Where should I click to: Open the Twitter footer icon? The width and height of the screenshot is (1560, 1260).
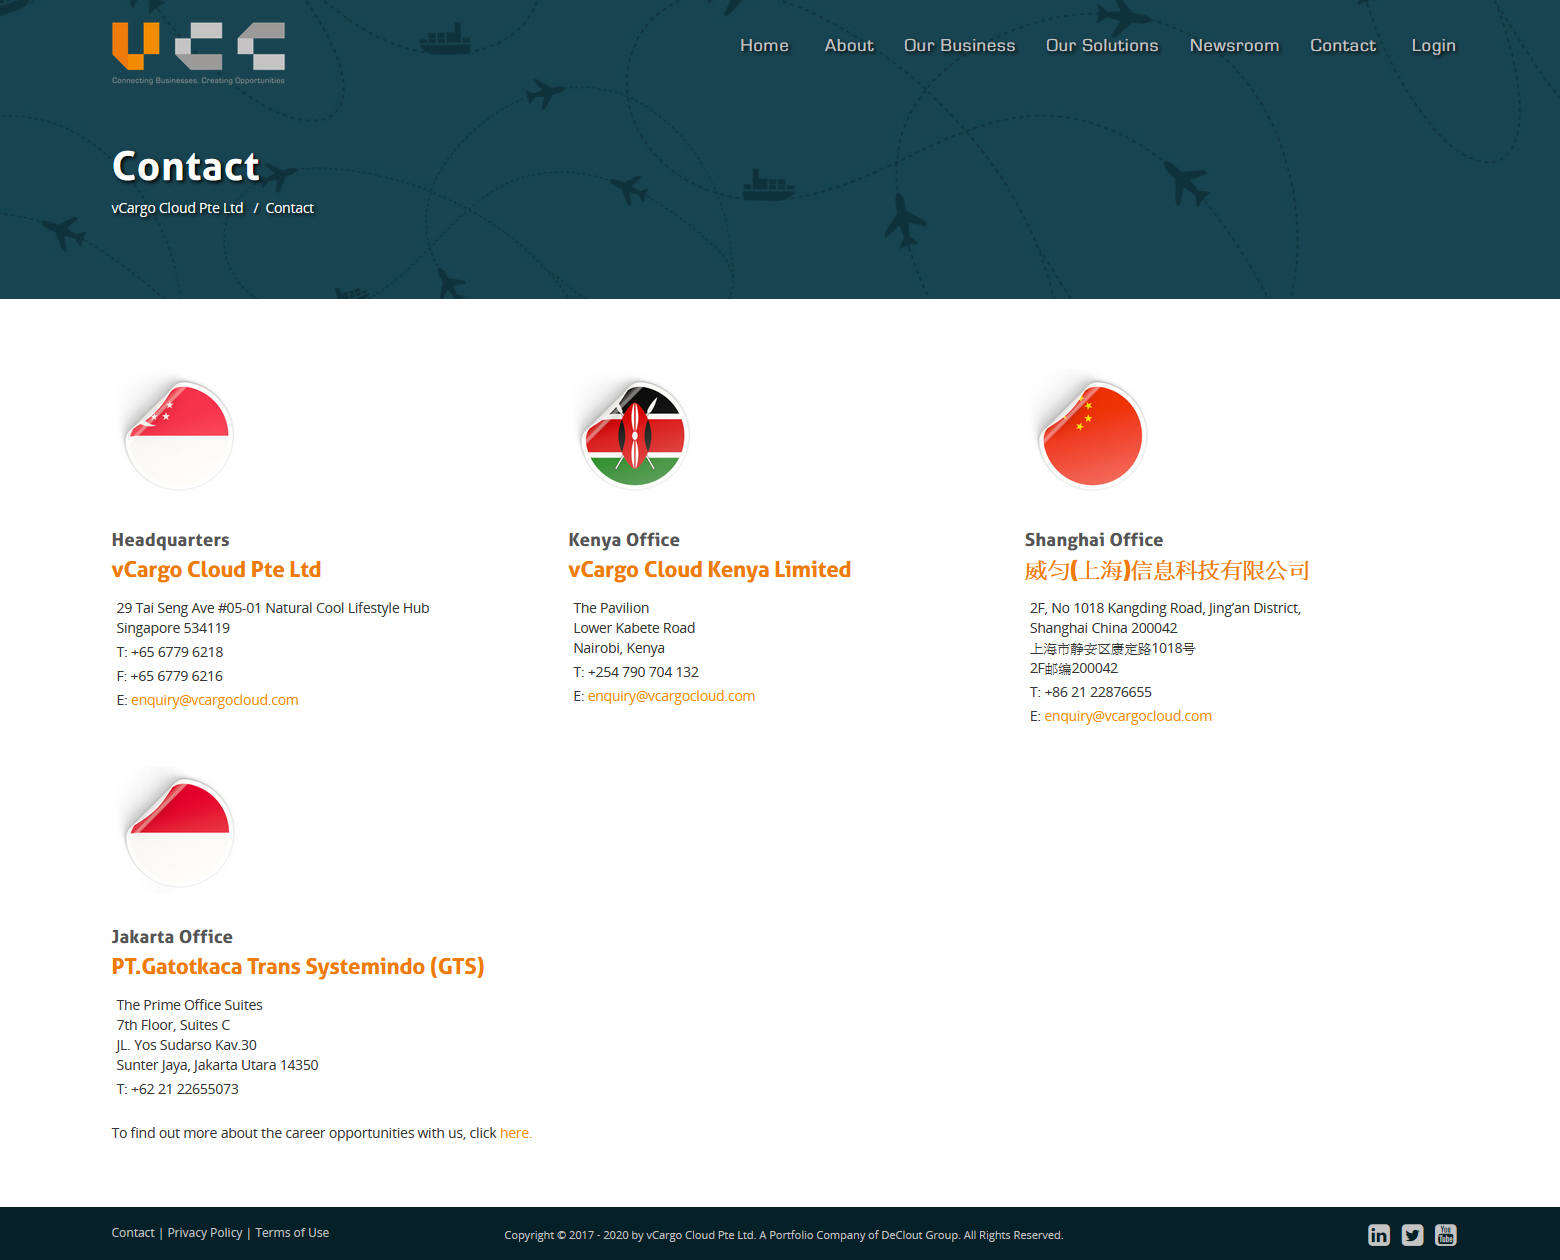point(1412,1235)
